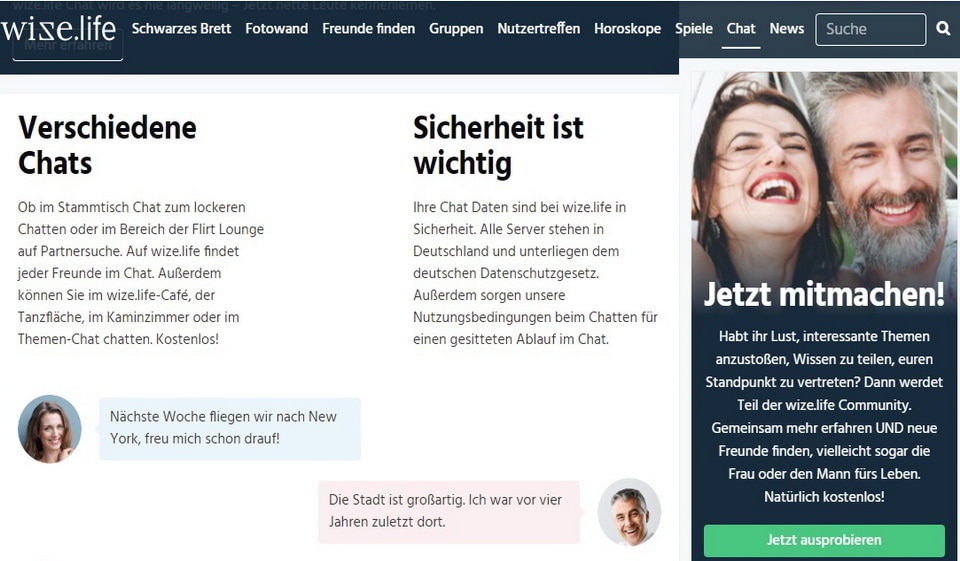
Task: Open the Nutzertreffen section
Action: coord(538,29)
